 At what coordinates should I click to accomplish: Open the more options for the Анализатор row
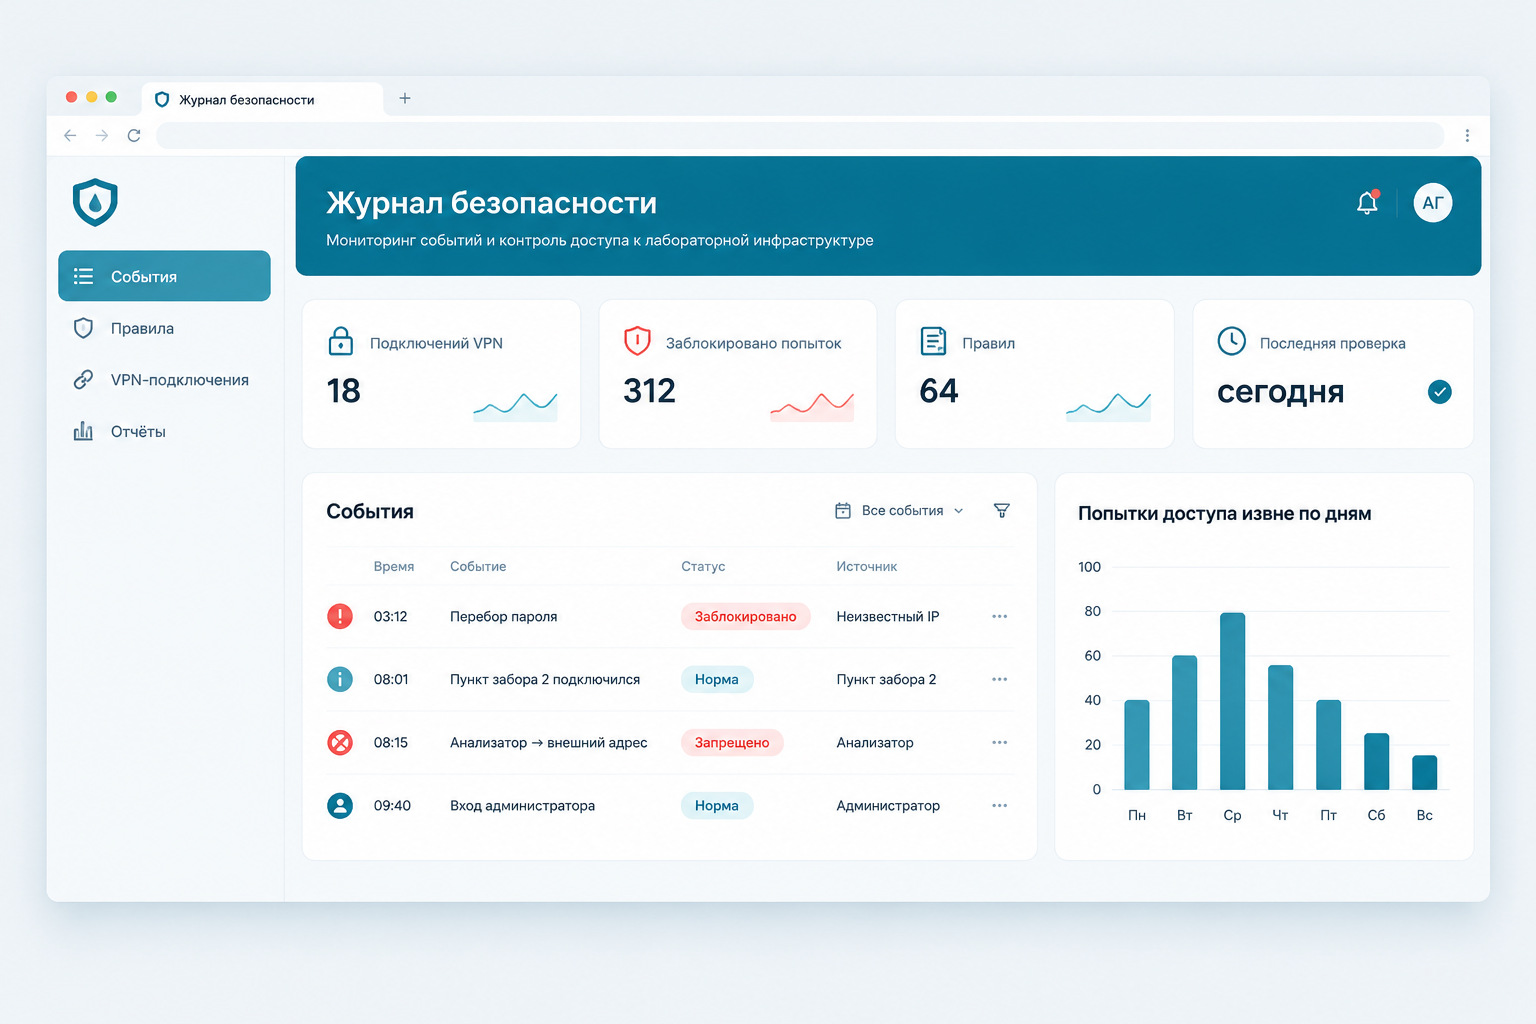999,743
